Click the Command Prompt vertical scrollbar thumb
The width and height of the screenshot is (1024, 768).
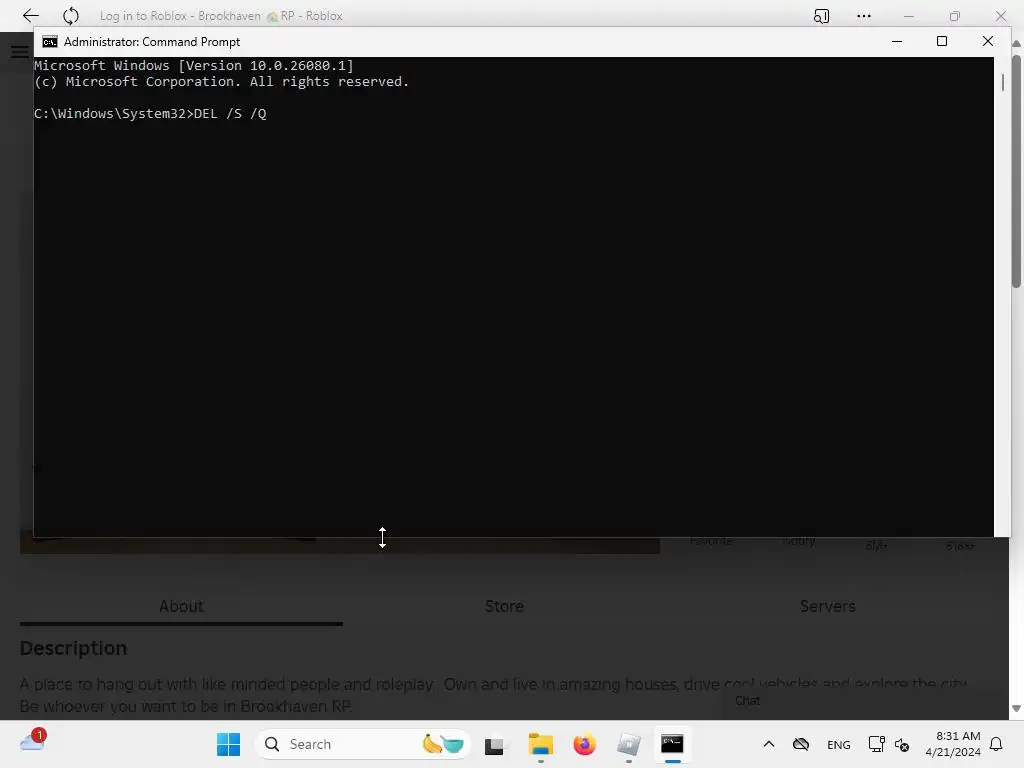[x=1002, y=83]
